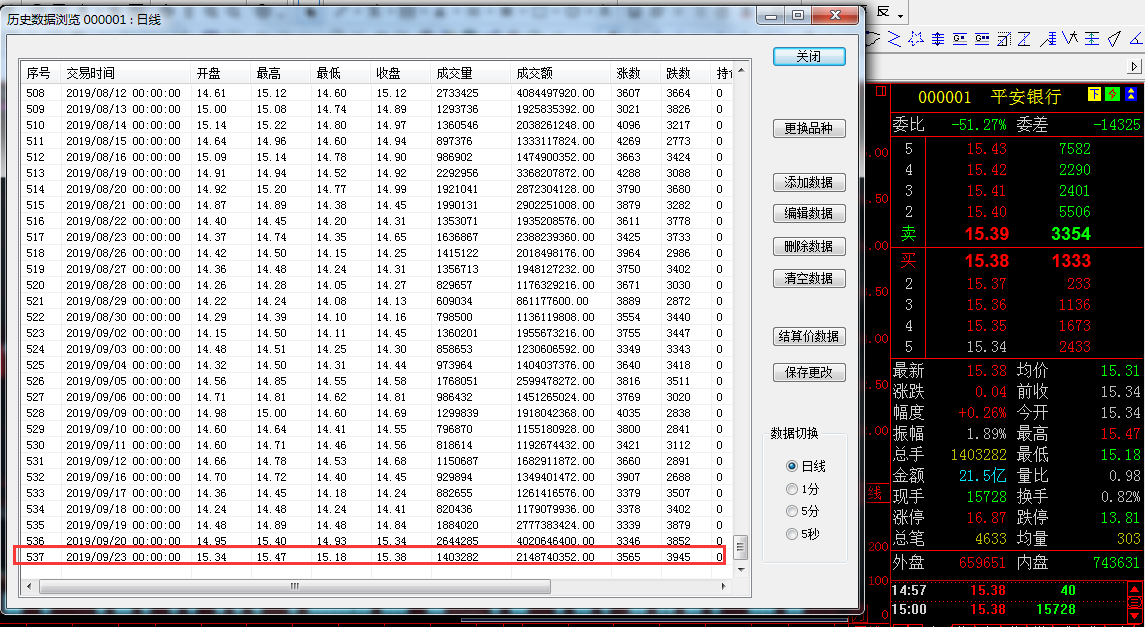
Task: Select the 1分 data radio button
Action: [x=792, y=489]
